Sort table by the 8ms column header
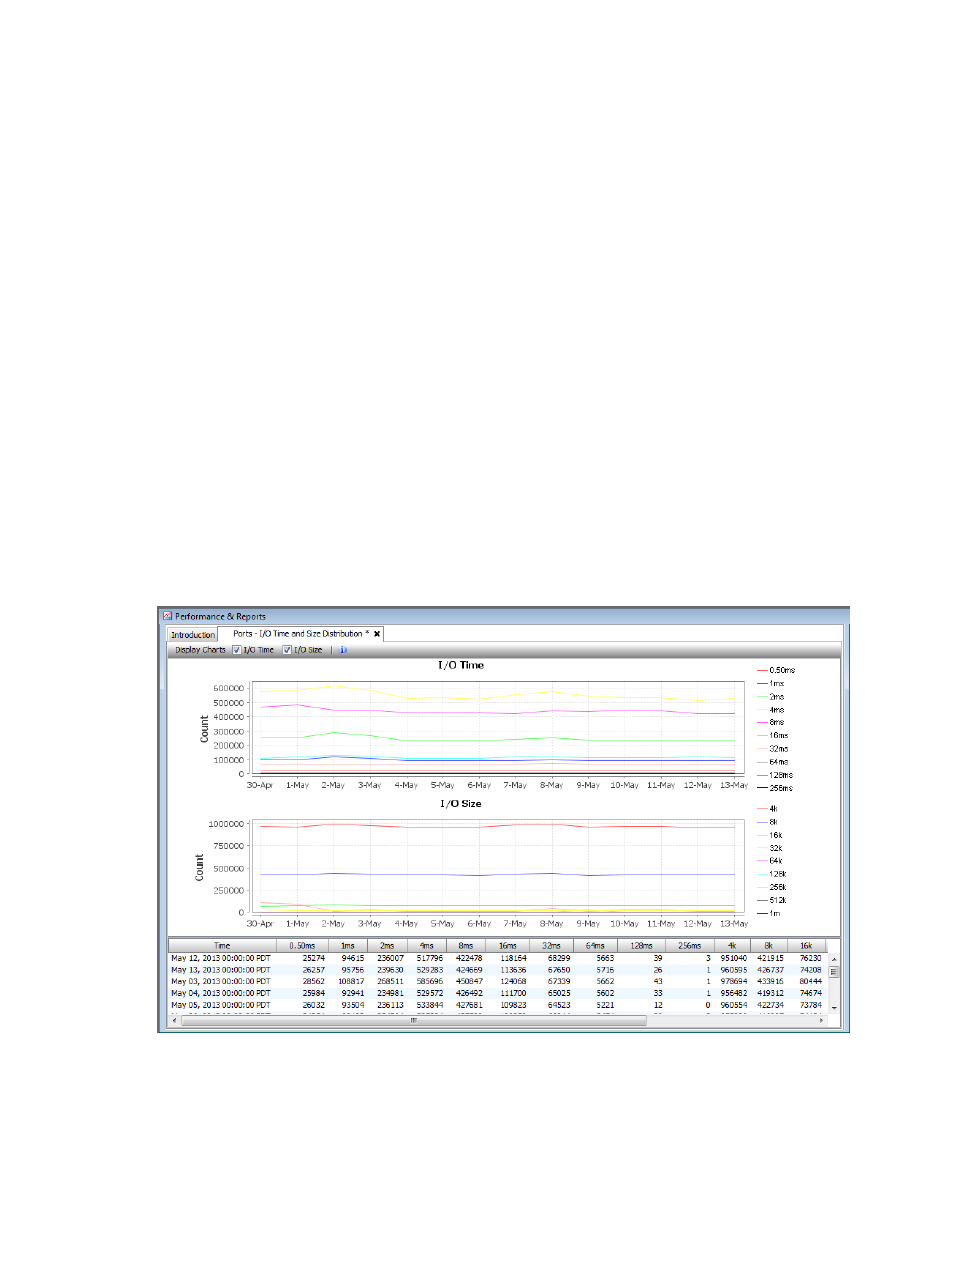Image resolution: width=954 pixels, height=1270 pixels. point(466,945)
